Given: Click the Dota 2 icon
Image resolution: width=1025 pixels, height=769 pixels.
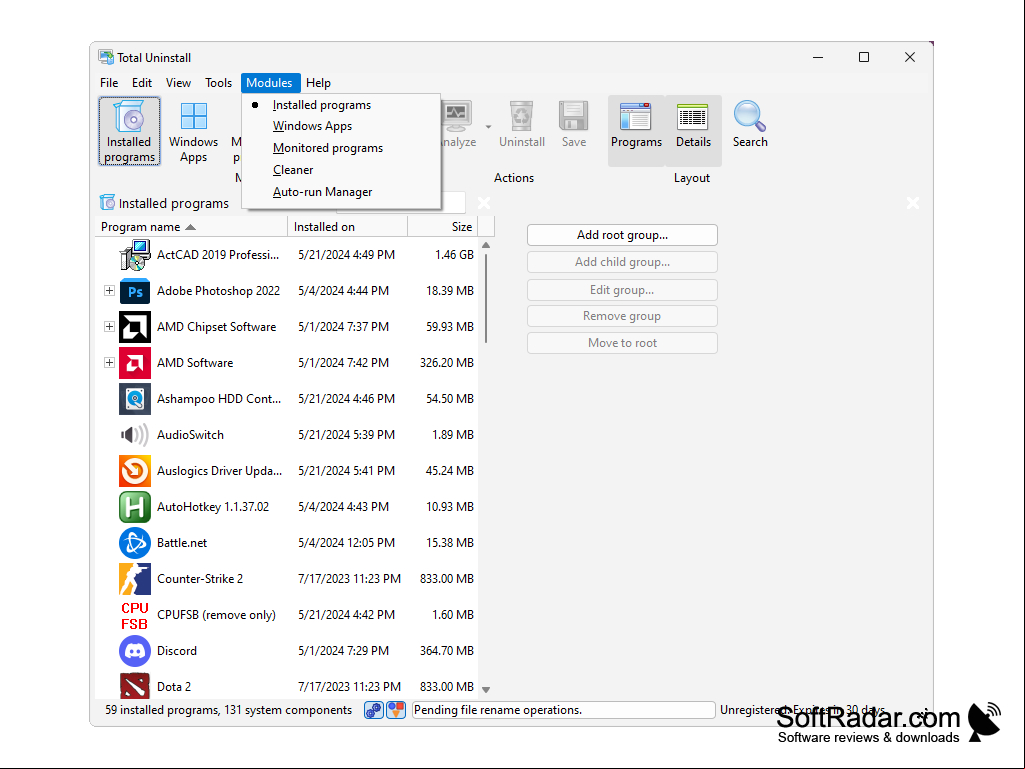Looking at the screenshot, I should point(135,686).
